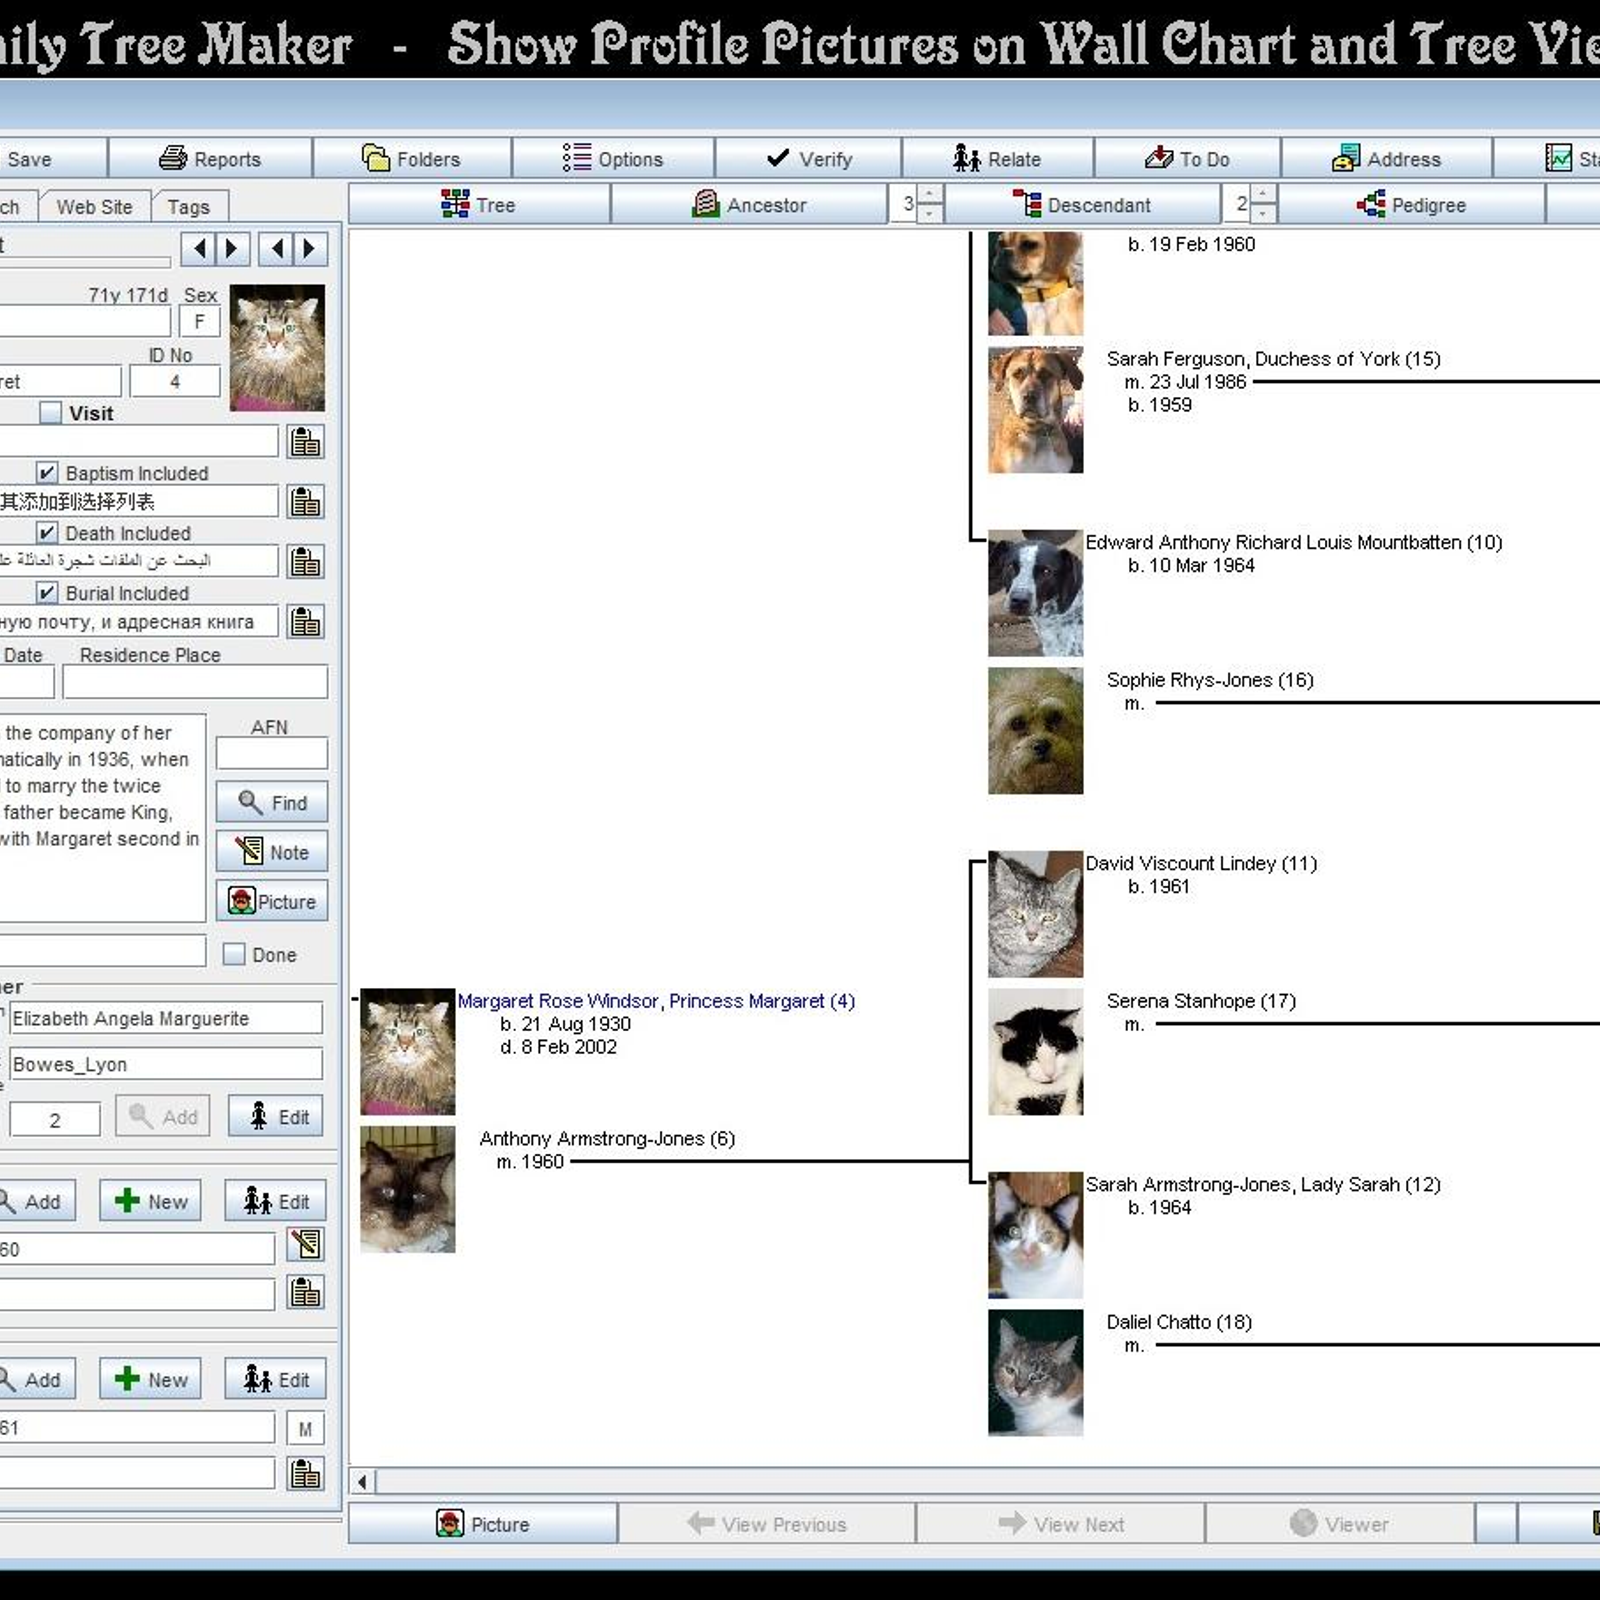1600x1600 pixels.
Task: Select the Web Site tab
Action: pyautogui.click(x=94, y=206)
